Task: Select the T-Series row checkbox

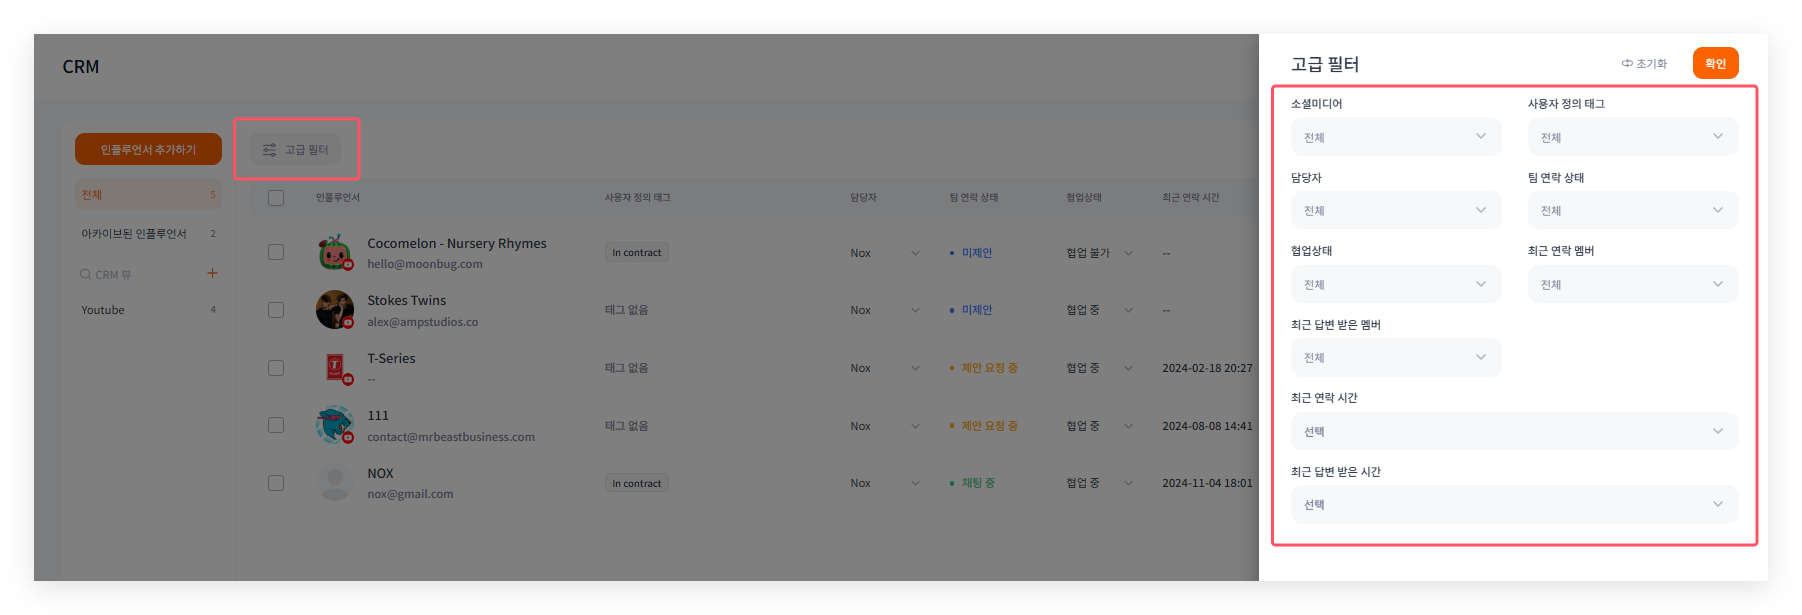Action: point(276,368)
